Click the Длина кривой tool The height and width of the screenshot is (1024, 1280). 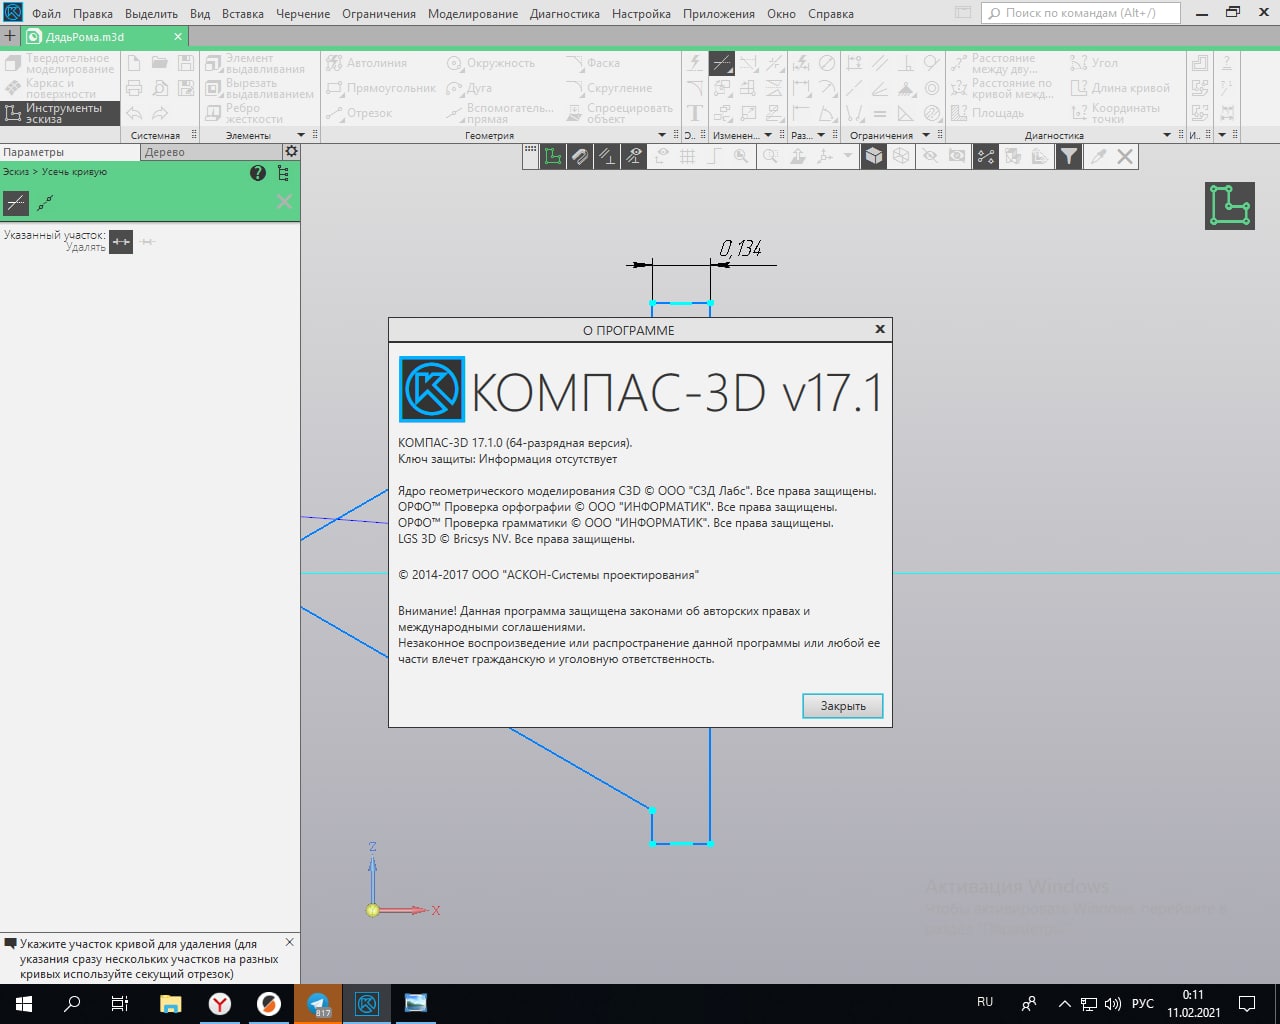point(1120,88)
